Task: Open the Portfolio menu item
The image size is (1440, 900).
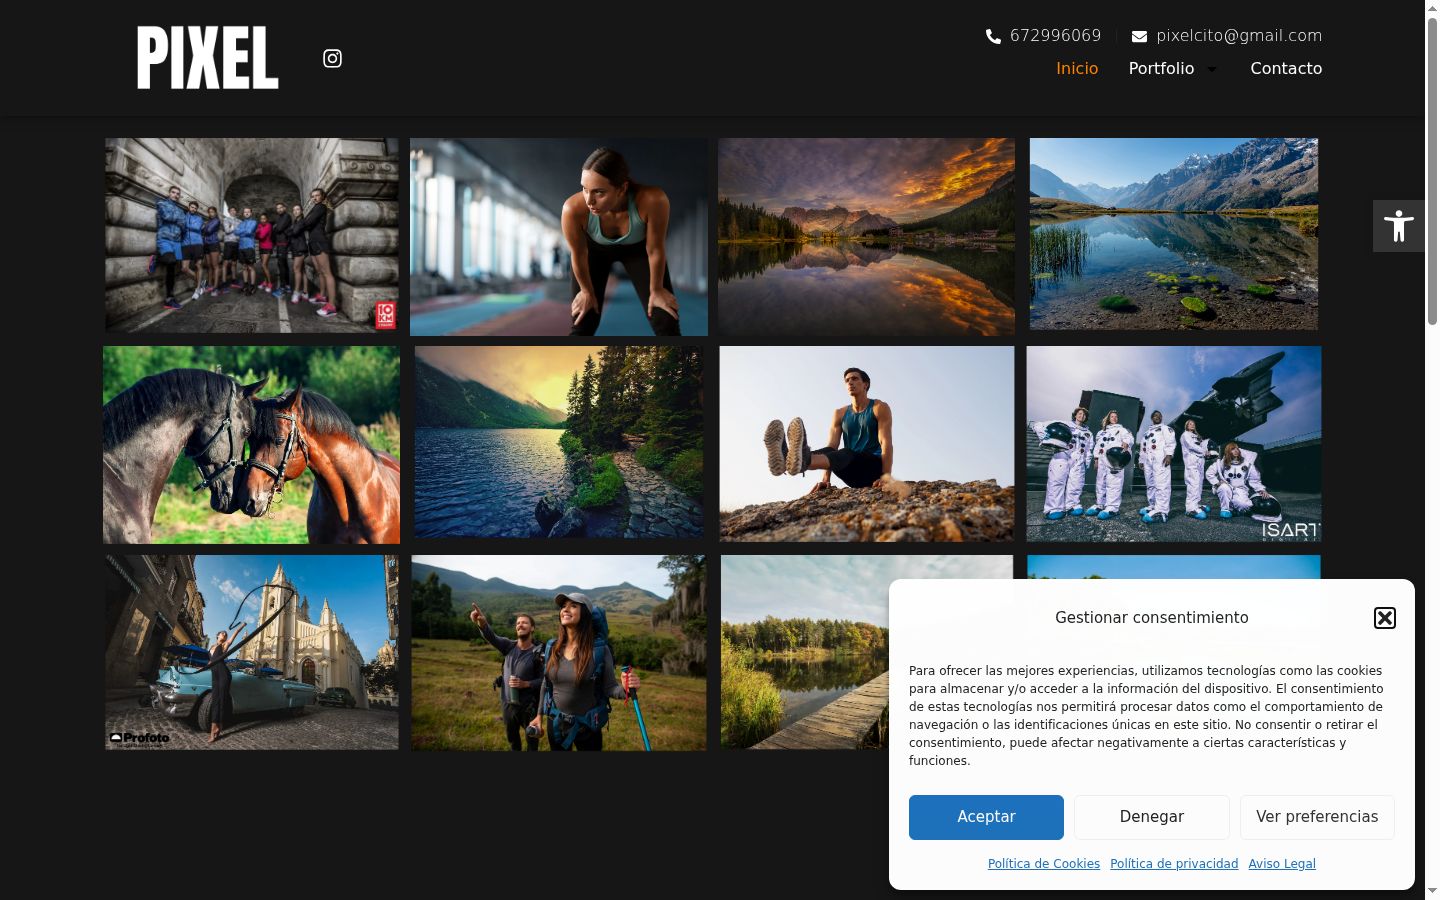Action: tap(1161, 68)
